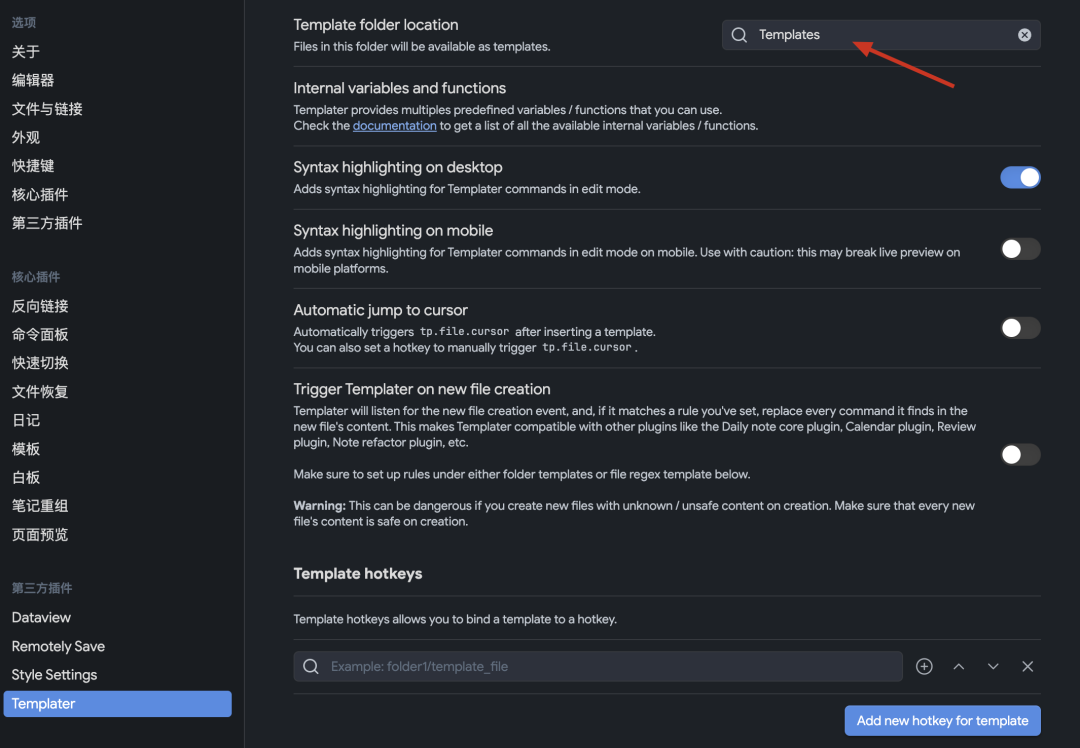1080x748 pixels.
Task: Move template hotkey up with chevron
Action: point(959,667)
